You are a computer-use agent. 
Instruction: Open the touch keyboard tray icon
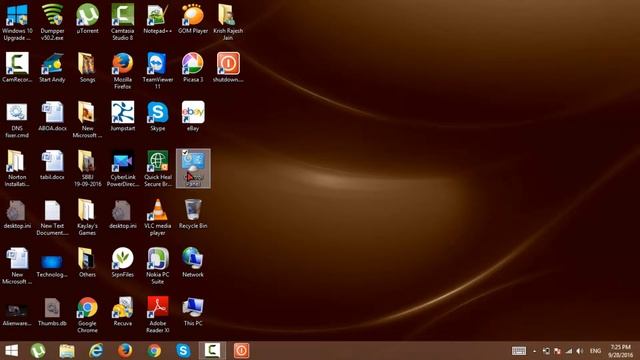(x=519, y=351)
